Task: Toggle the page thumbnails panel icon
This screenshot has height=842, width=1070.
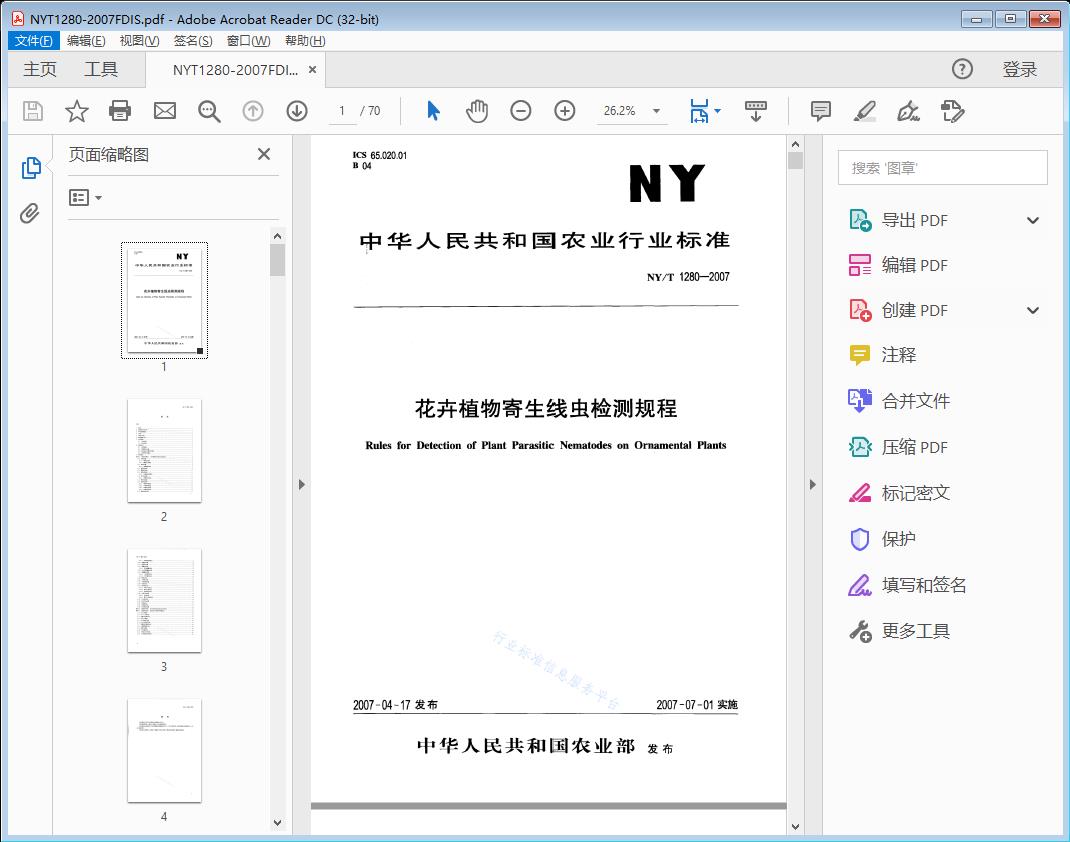Action: point(31,168)
